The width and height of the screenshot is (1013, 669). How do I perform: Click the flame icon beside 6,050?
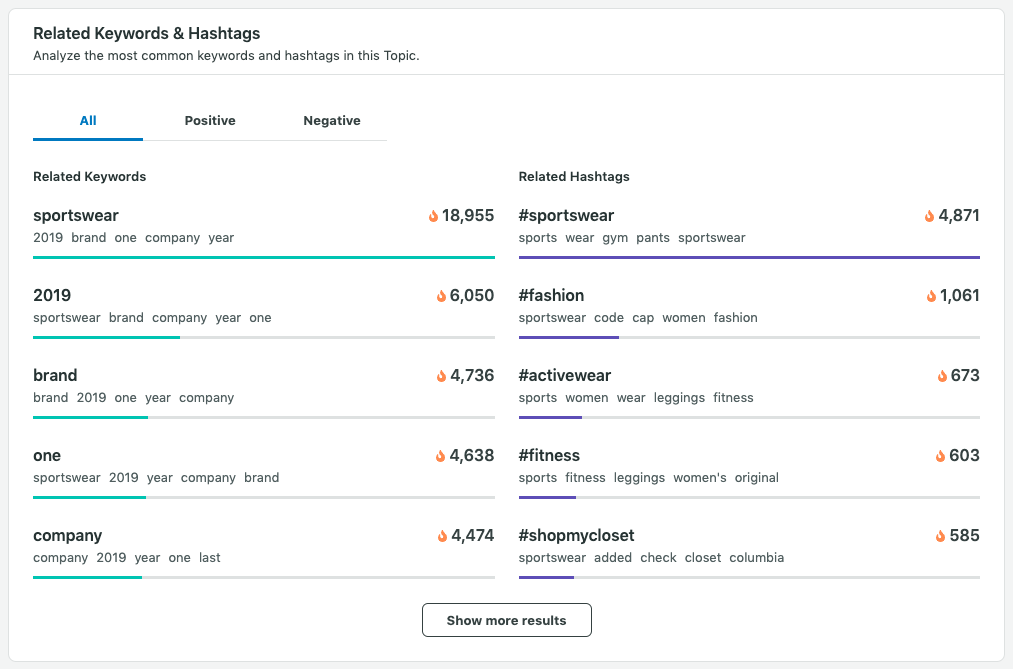coord(441,296)
